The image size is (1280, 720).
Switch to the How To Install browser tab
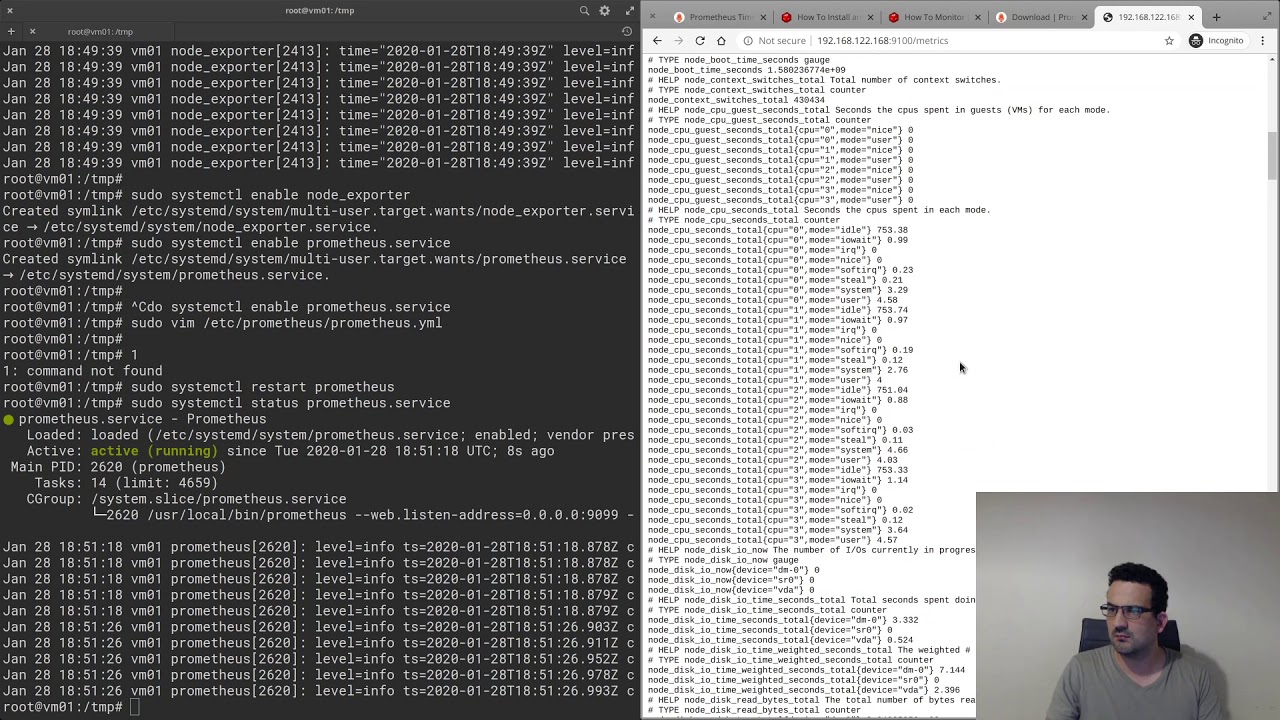click(827, 17)
